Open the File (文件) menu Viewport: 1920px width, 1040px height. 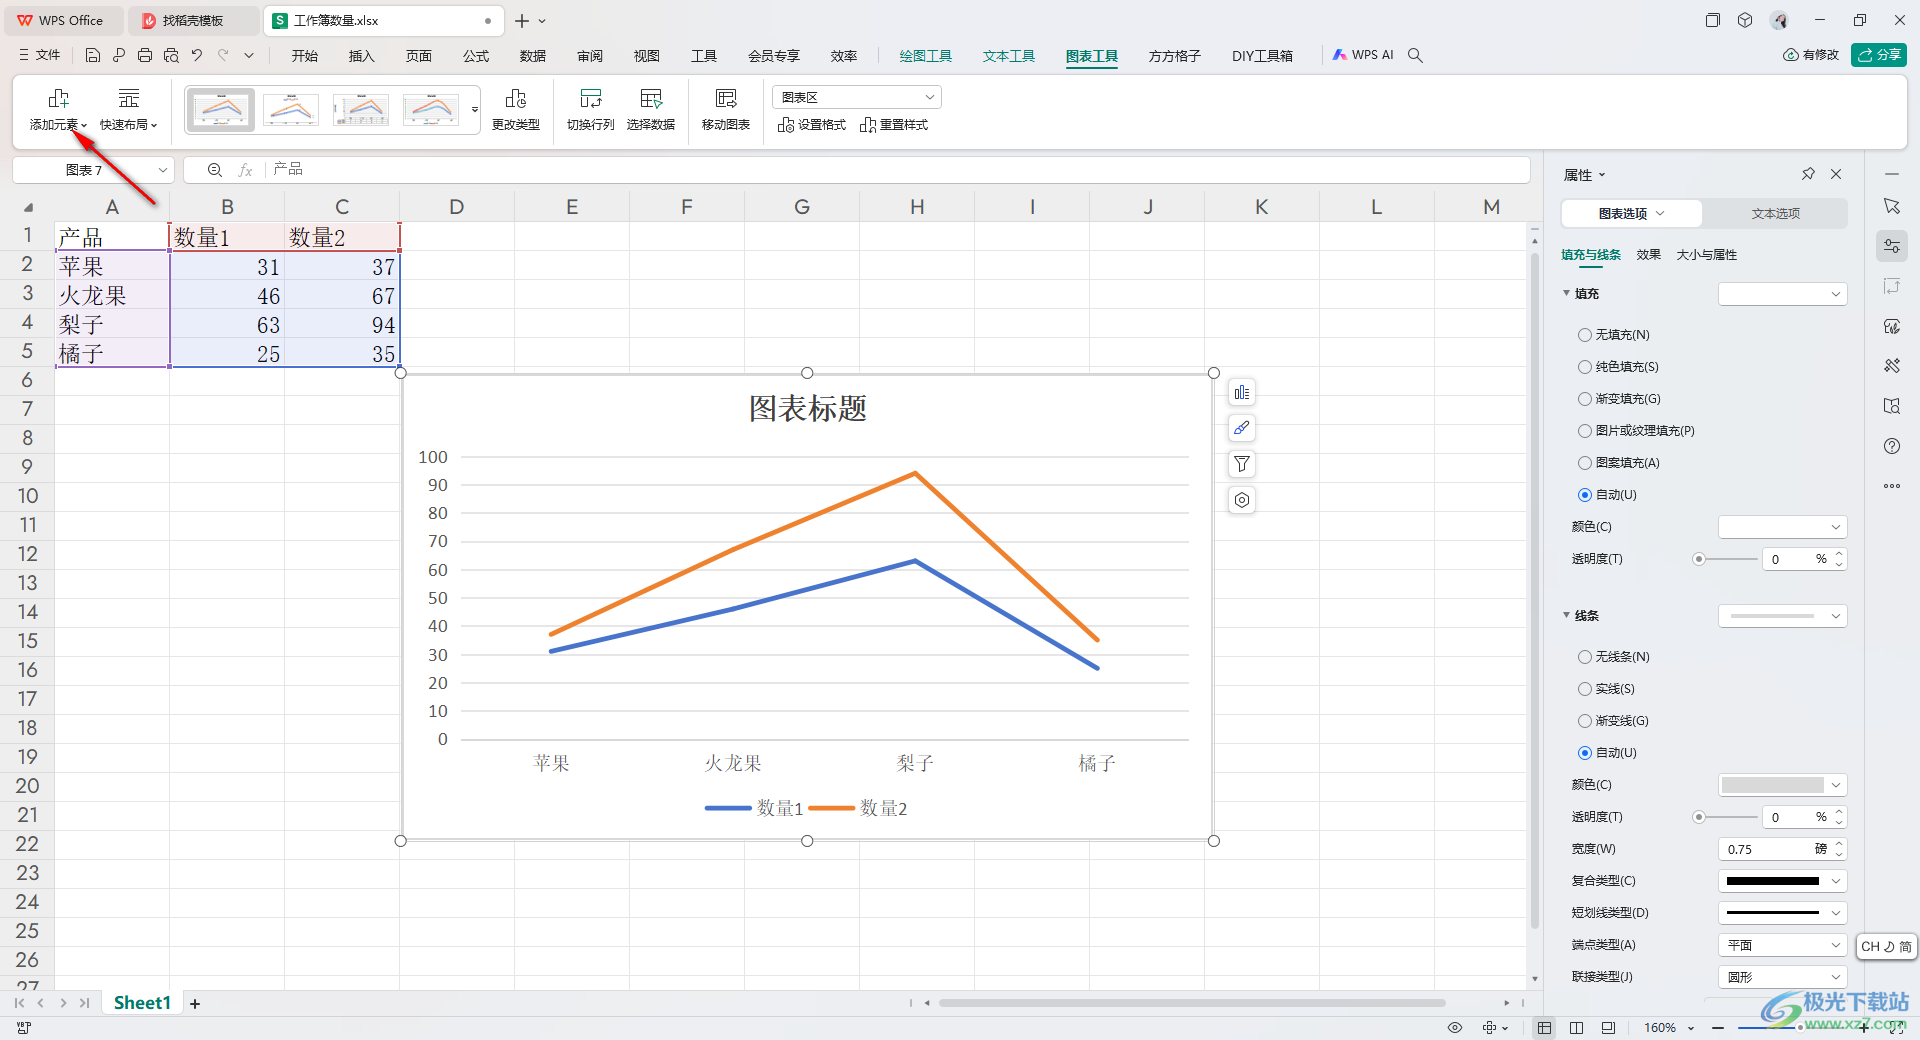tap(40, 56)
